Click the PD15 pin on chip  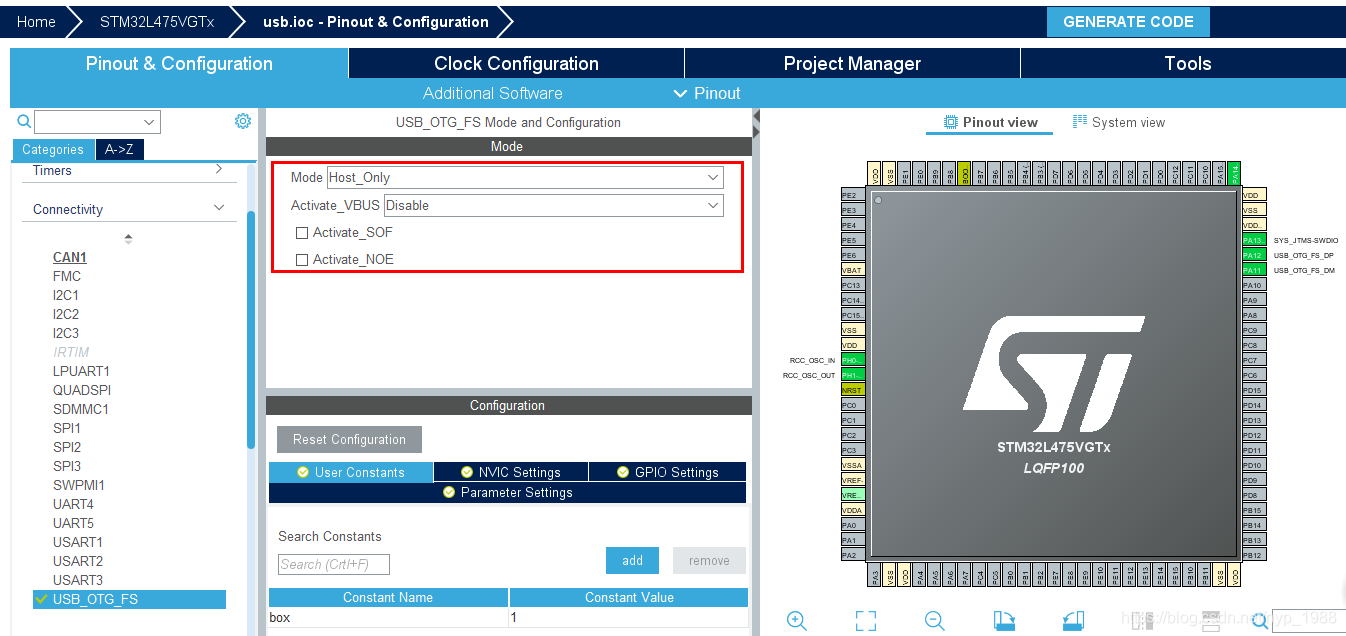1254,390
